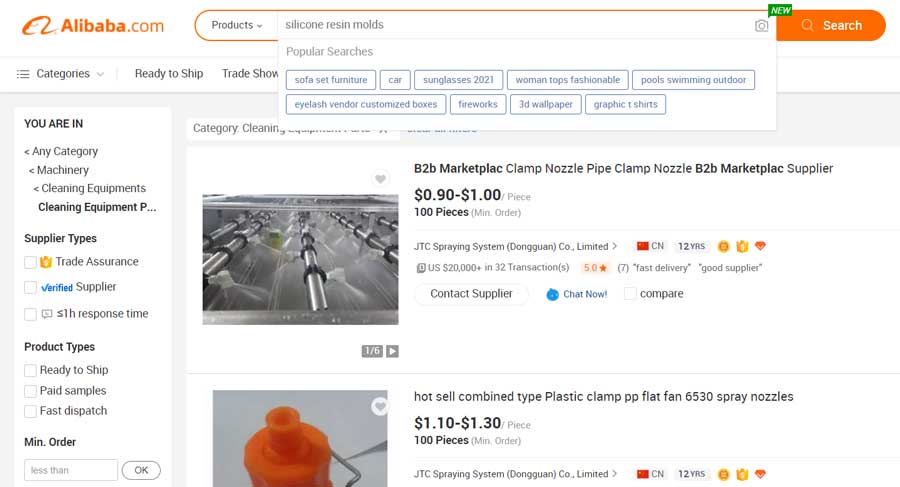Tick the Fast dispatch checkbox
Screen dimensions: 900x487
pyautogui.click(x=30, y=411)
